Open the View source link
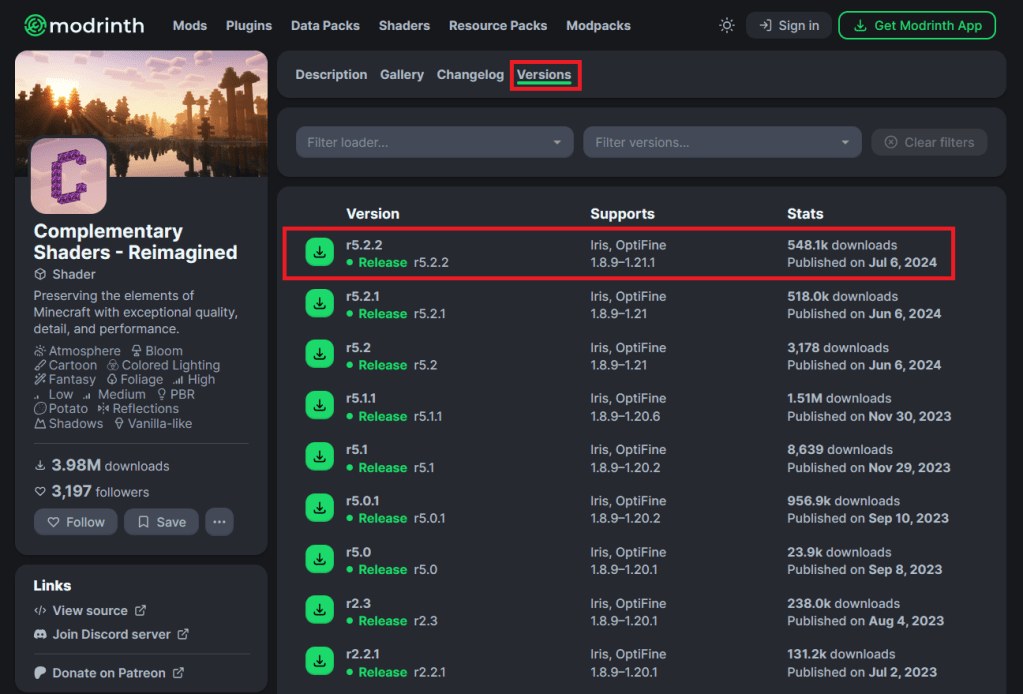1023x694 pixels. [90, 610]
